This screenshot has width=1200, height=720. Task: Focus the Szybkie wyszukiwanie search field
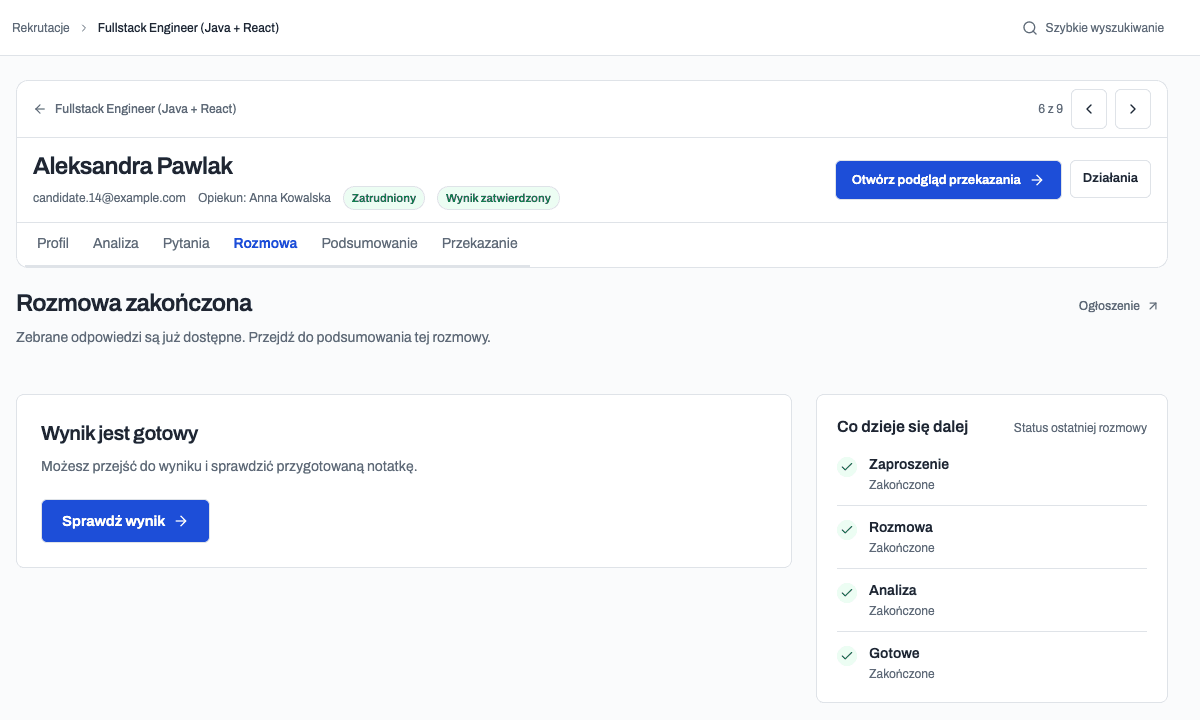coord(1094,28)
